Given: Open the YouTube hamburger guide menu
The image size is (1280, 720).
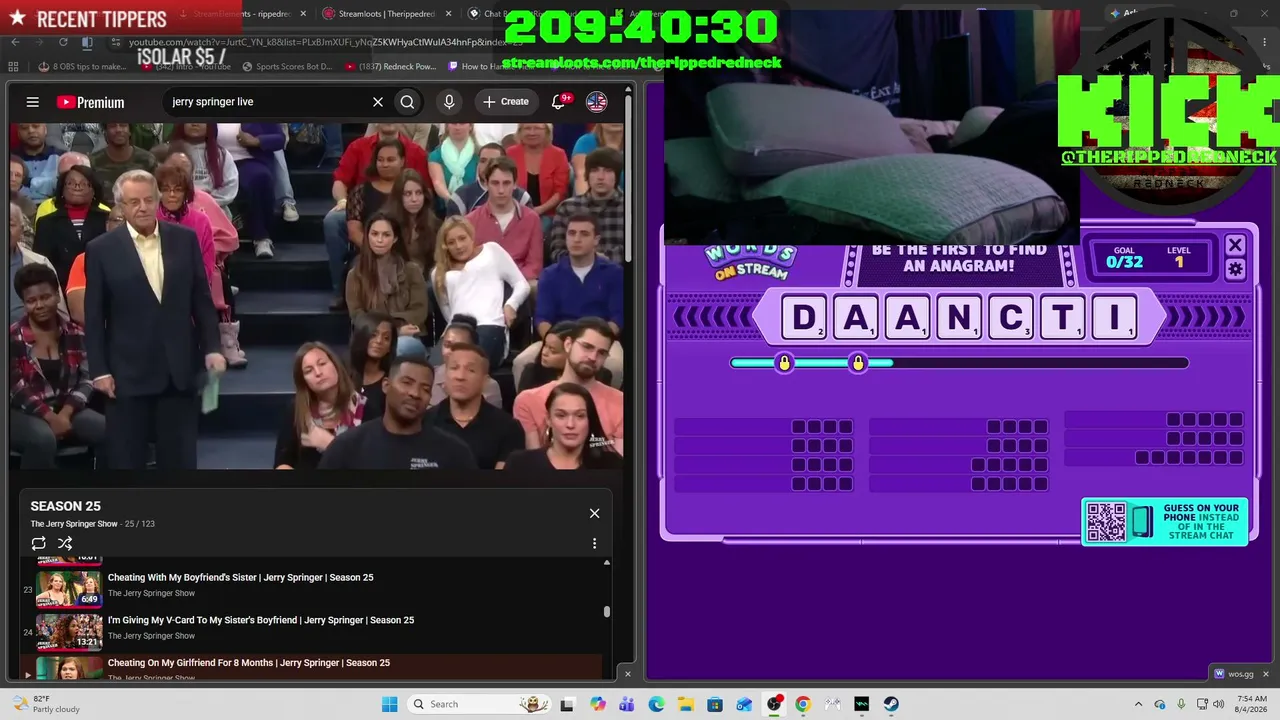Looking at the screenshot, I should [x=33, y=102].
